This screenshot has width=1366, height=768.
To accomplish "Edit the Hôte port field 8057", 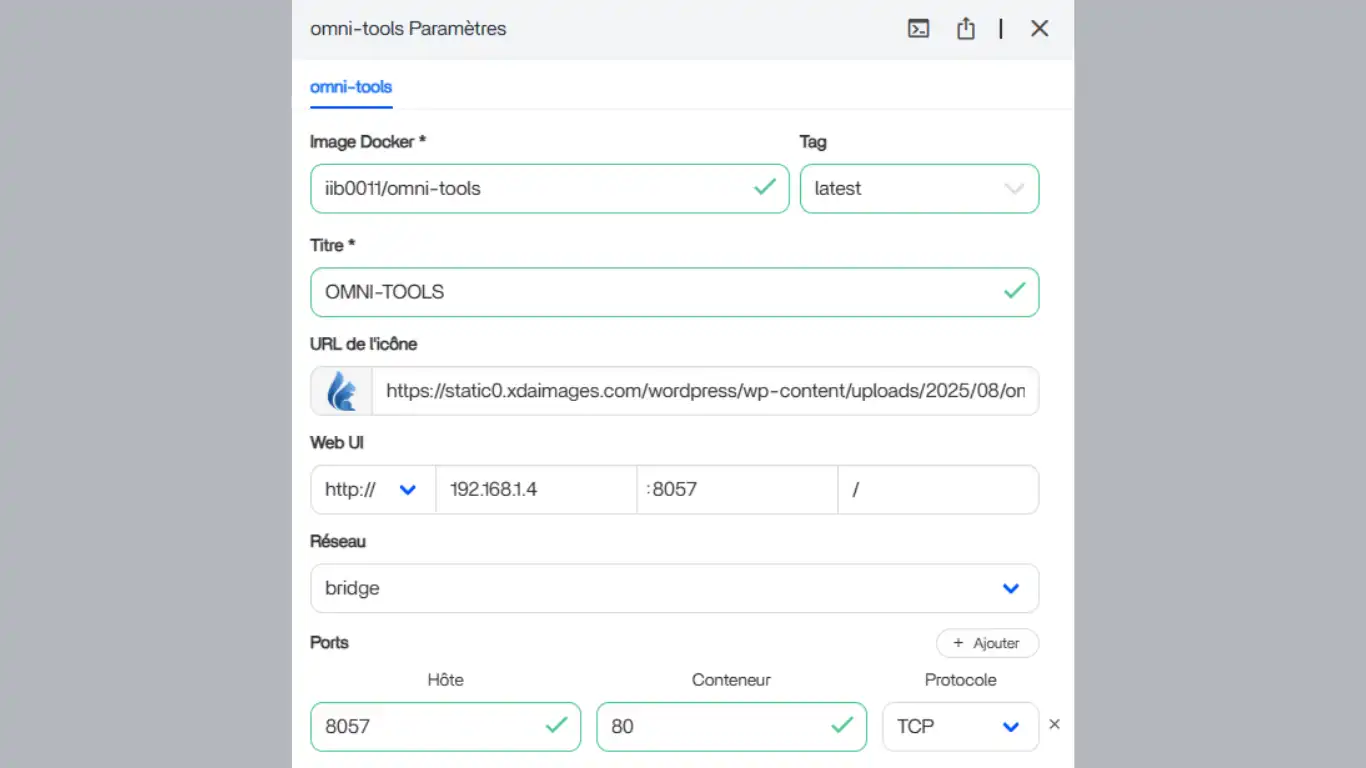I will pos(430,727).
